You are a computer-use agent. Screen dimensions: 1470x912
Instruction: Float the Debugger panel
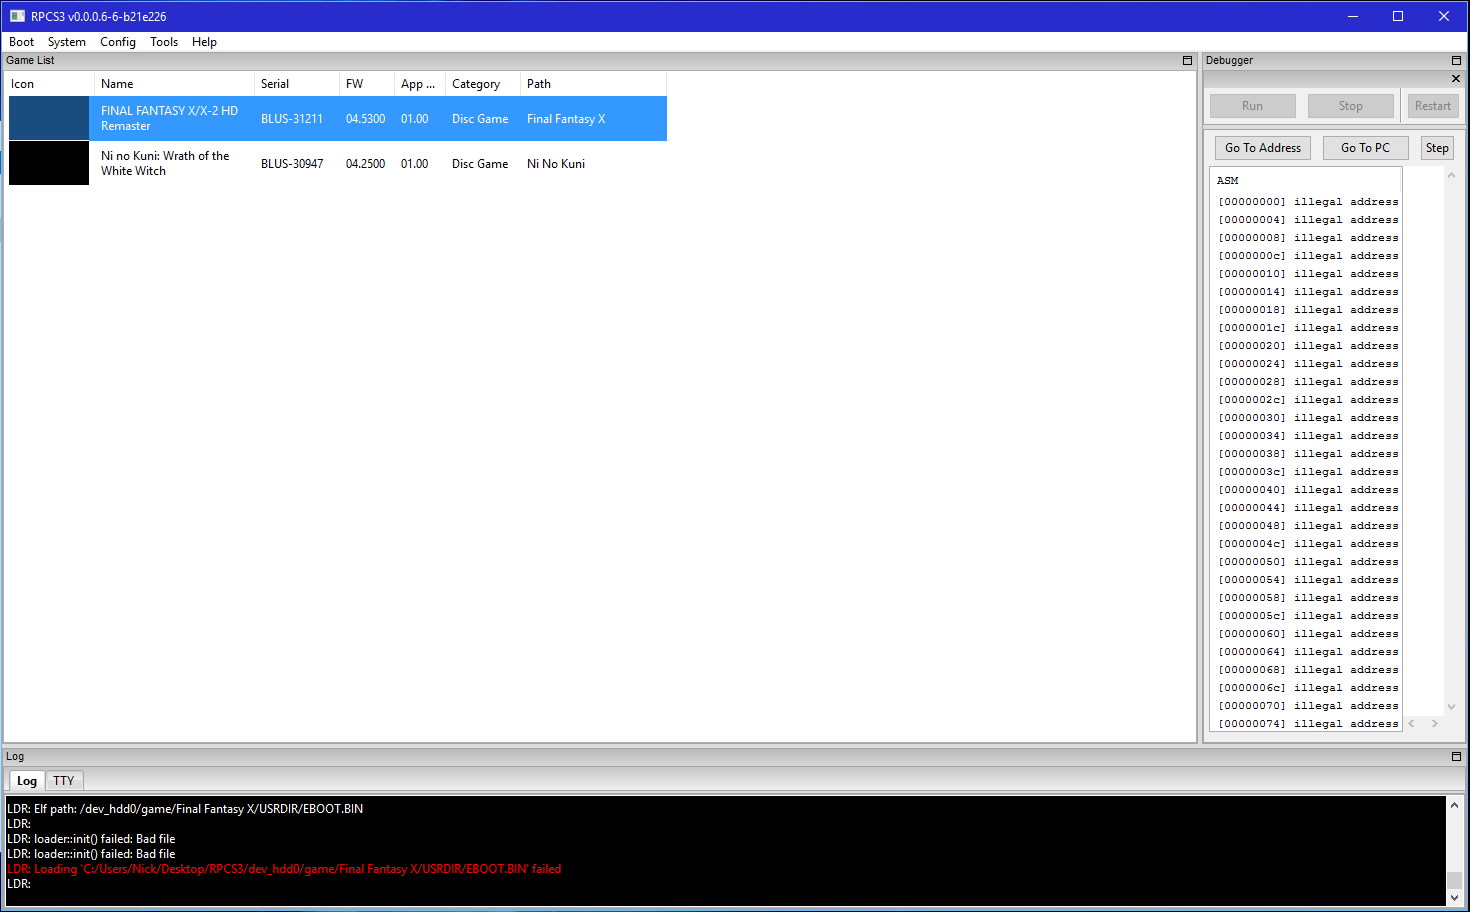(x=1456, y=61)
